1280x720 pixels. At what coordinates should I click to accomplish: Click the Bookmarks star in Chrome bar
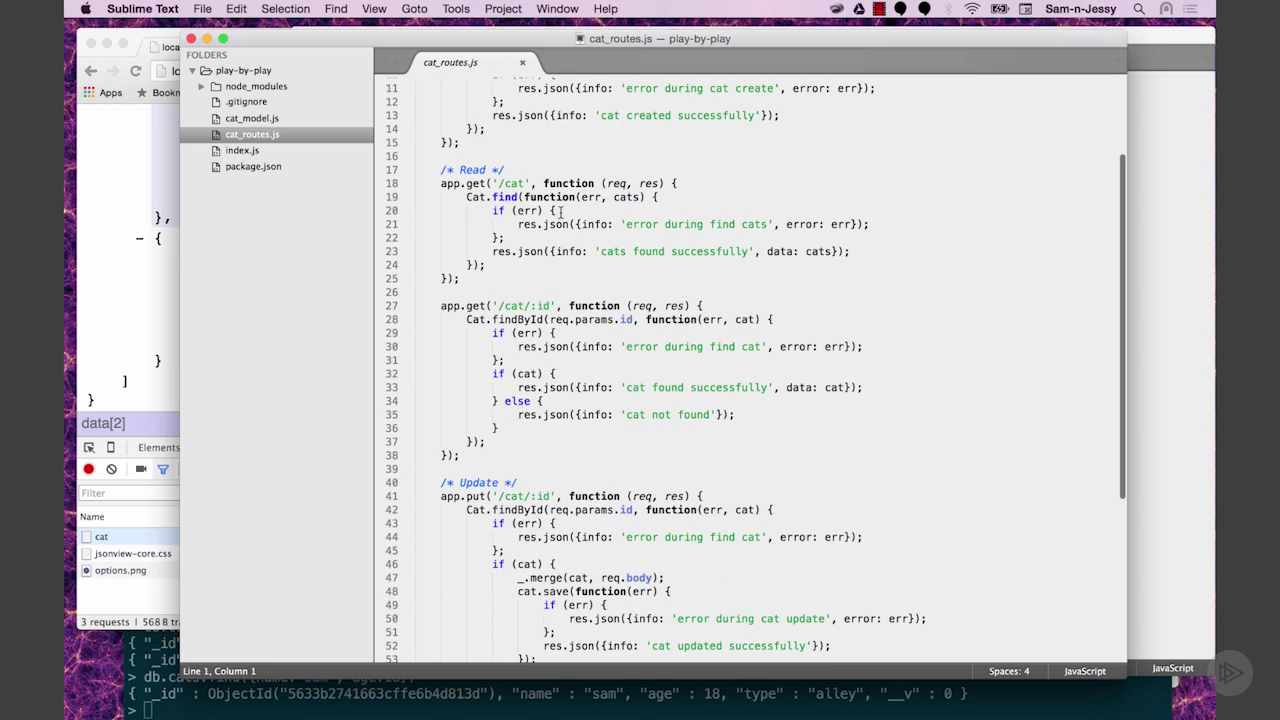pos(142,93)
